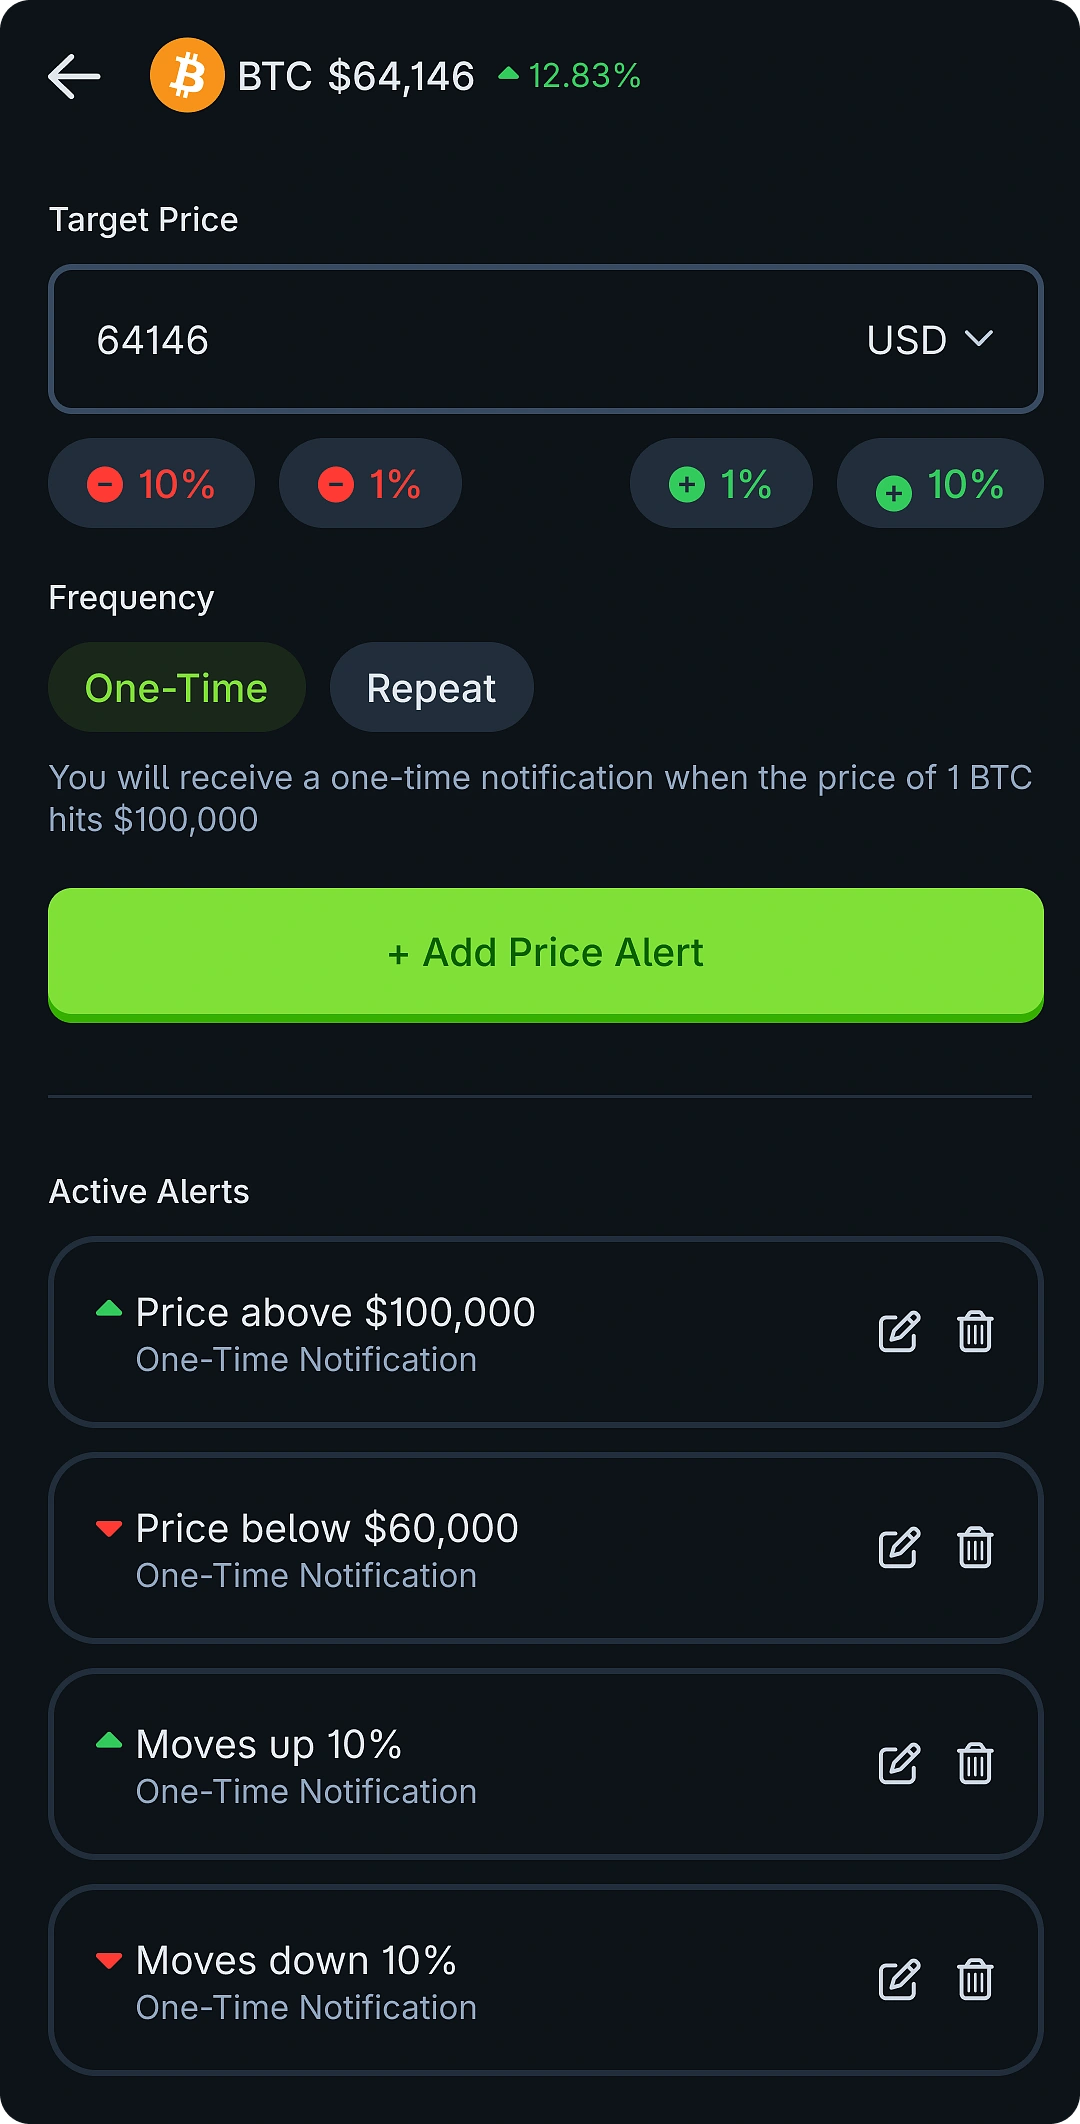Screen dimensions: 1080x2124
Task: Switch frequency to Repeat
Action: pos(431,687)
